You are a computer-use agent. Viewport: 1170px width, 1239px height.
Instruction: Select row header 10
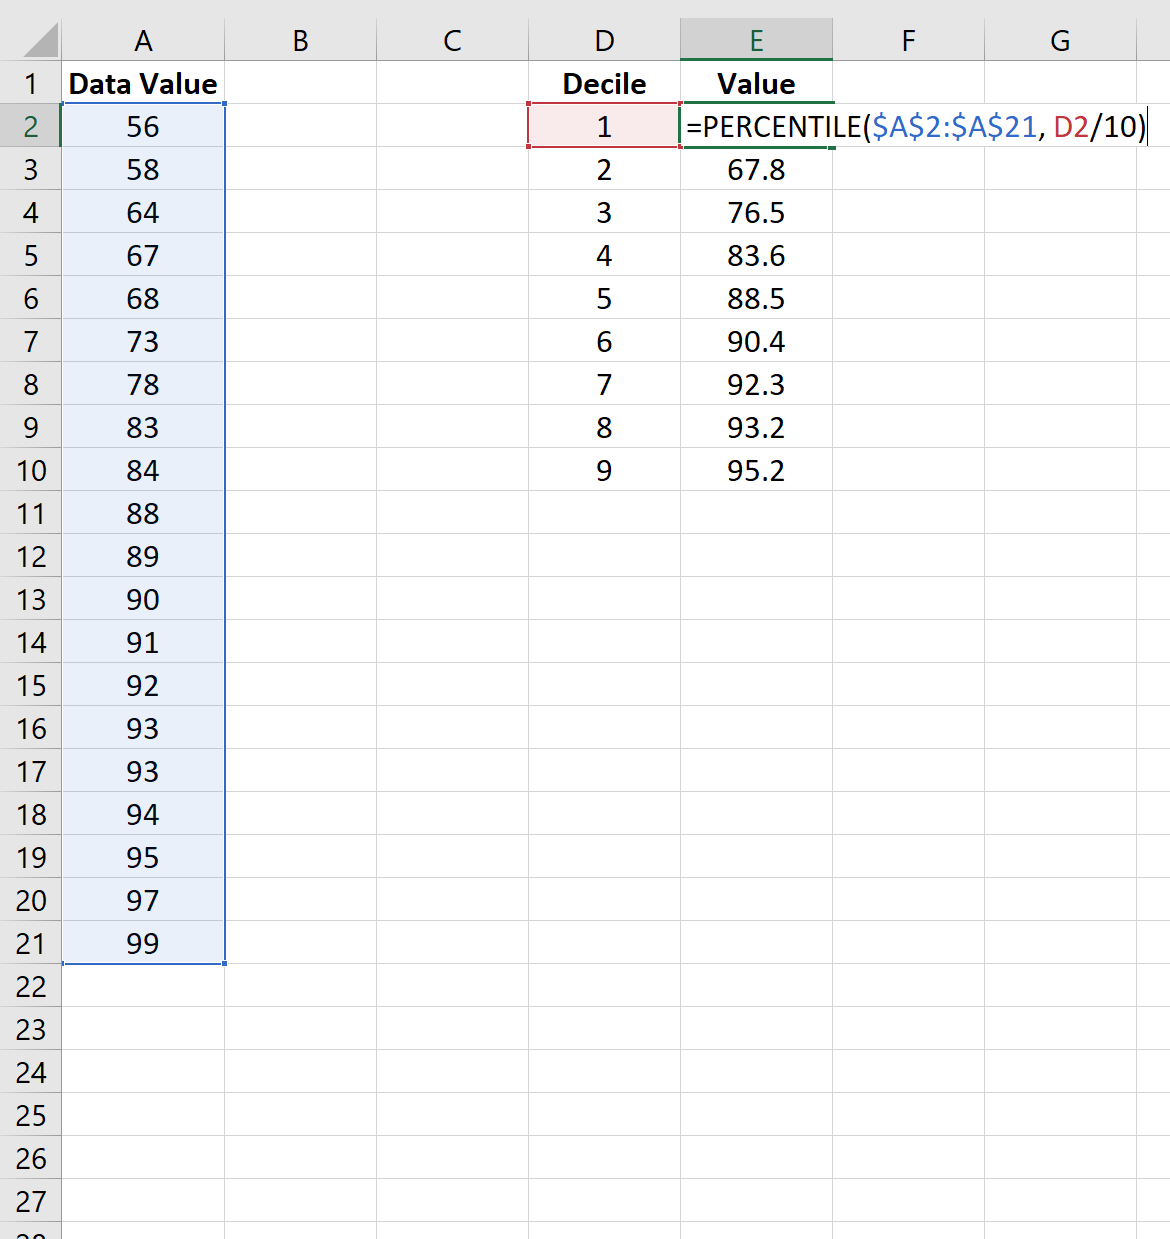(x=30, y=470)
